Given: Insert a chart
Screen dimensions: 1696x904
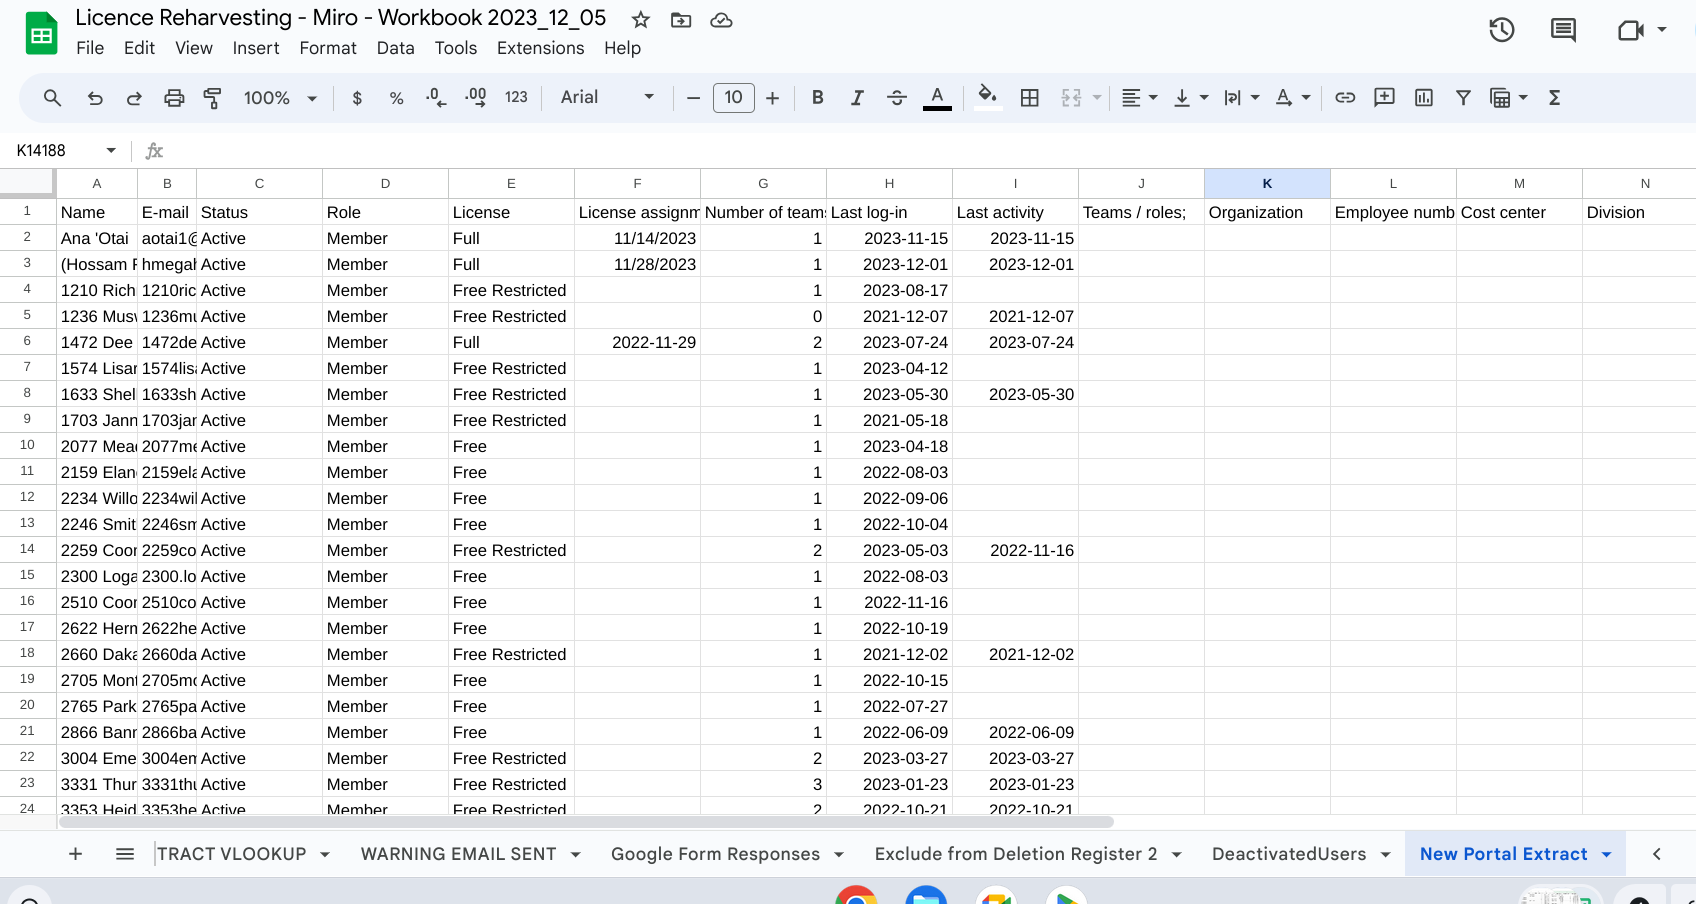Looking at the screenshot, I should pos(1424,98).
